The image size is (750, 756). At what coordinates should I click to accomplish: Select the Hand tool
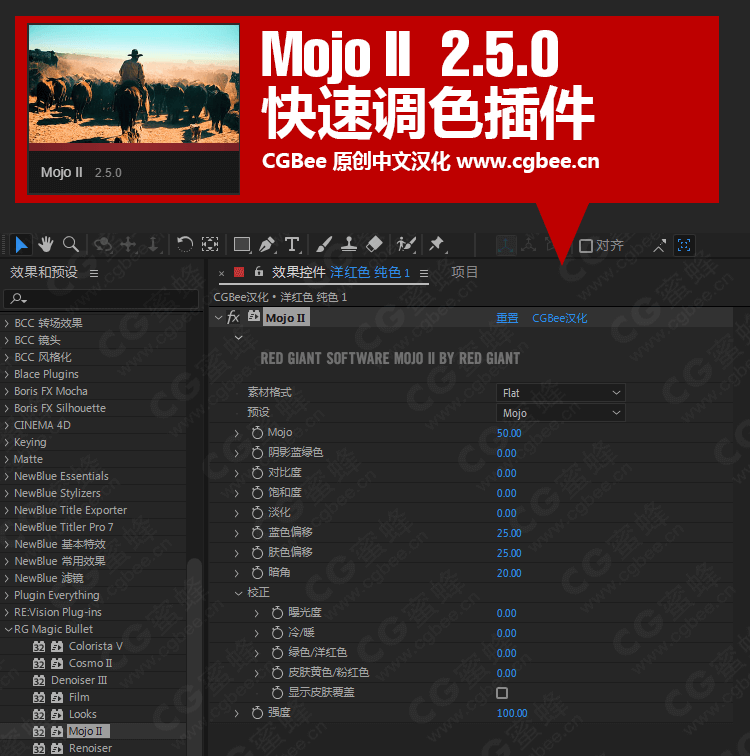click(x=46, y=245)
